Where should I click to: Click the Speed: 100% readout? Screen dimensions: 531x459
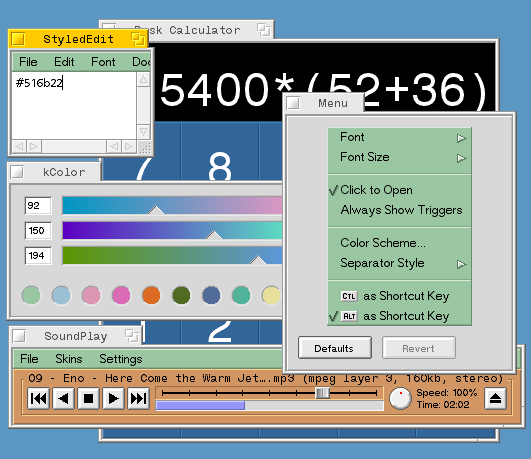tap(447, 393)
